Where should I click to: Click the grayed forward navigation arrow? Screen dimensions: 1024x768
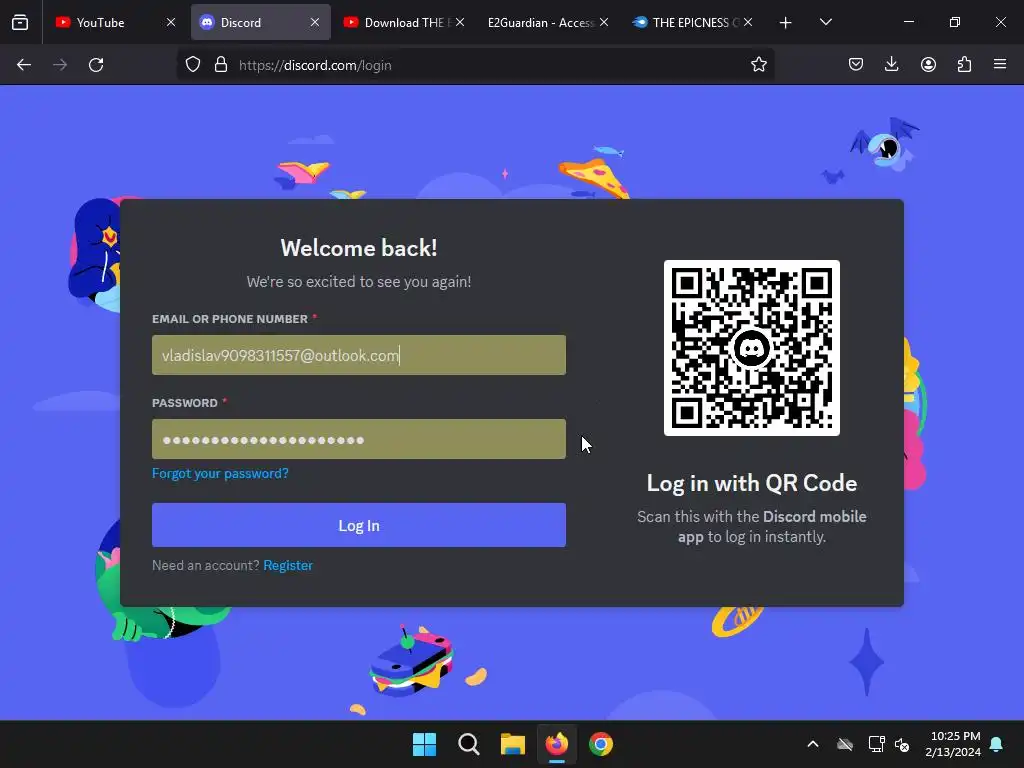coord(60,65)
